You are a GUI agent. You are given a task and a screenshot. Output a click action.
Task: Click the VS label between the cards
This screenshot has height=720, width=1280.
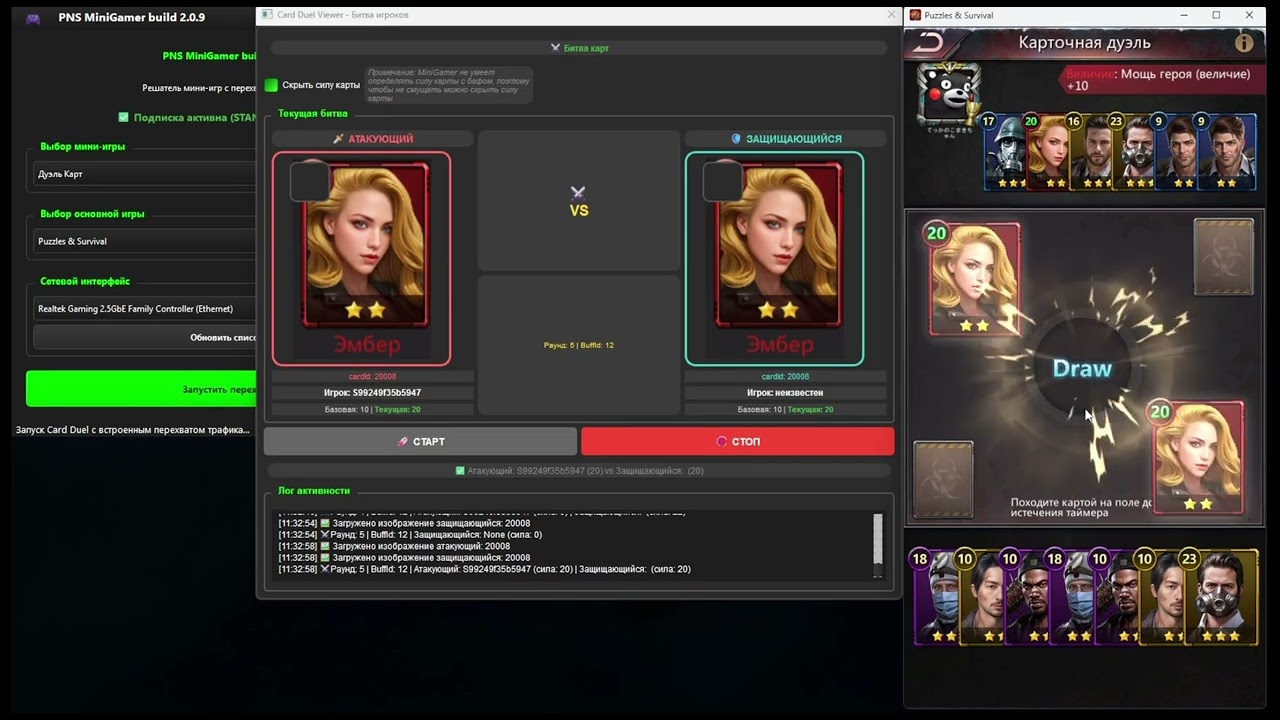point(579,211)
